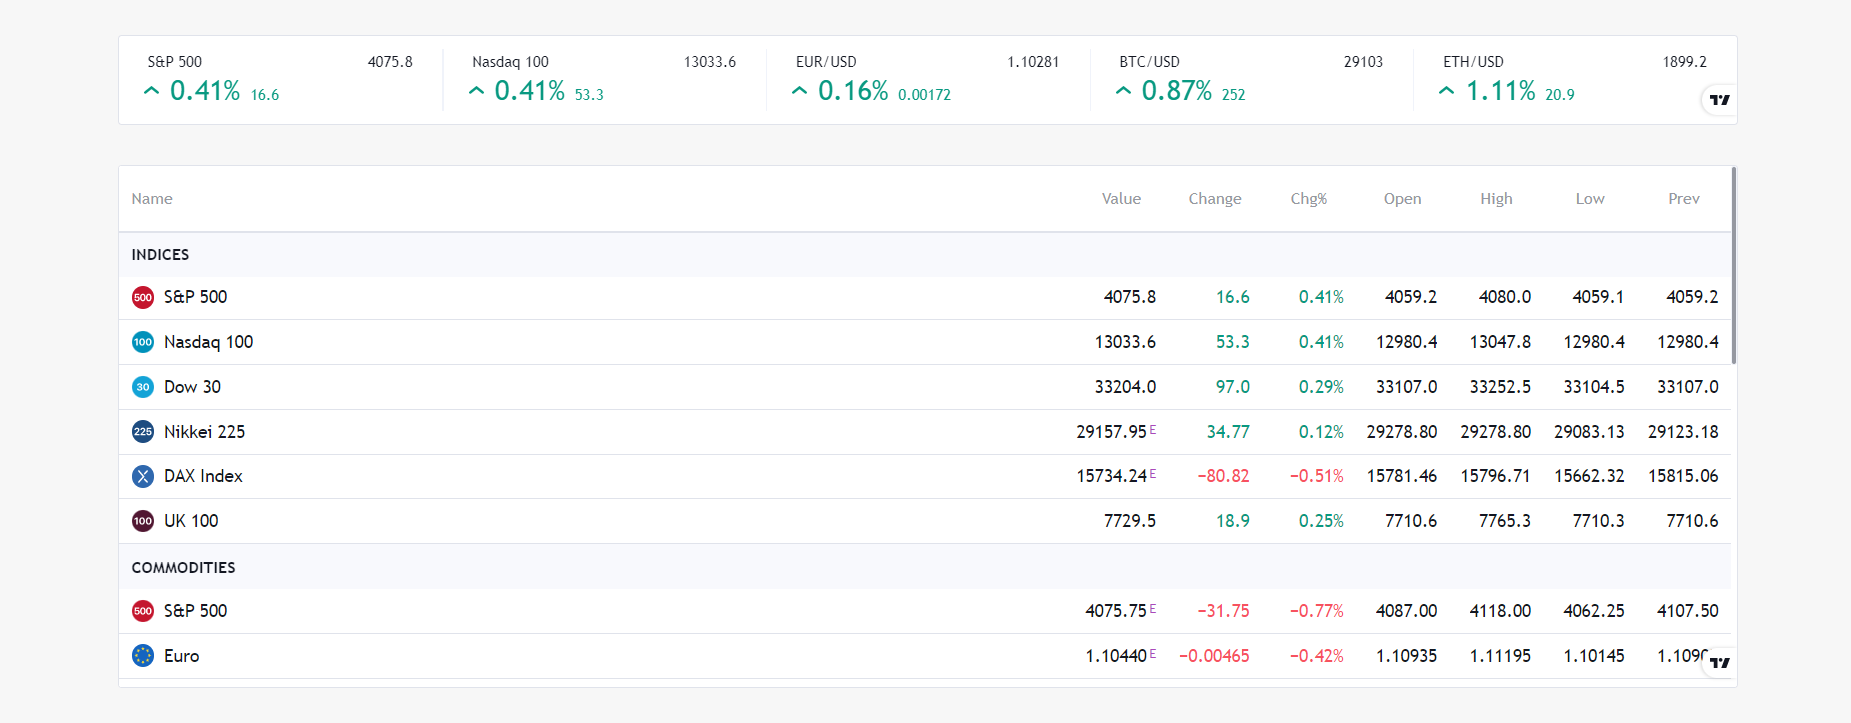
Task: Click Nasdaq 100 open value 12980.4
Action: [x=1406, y=342]
